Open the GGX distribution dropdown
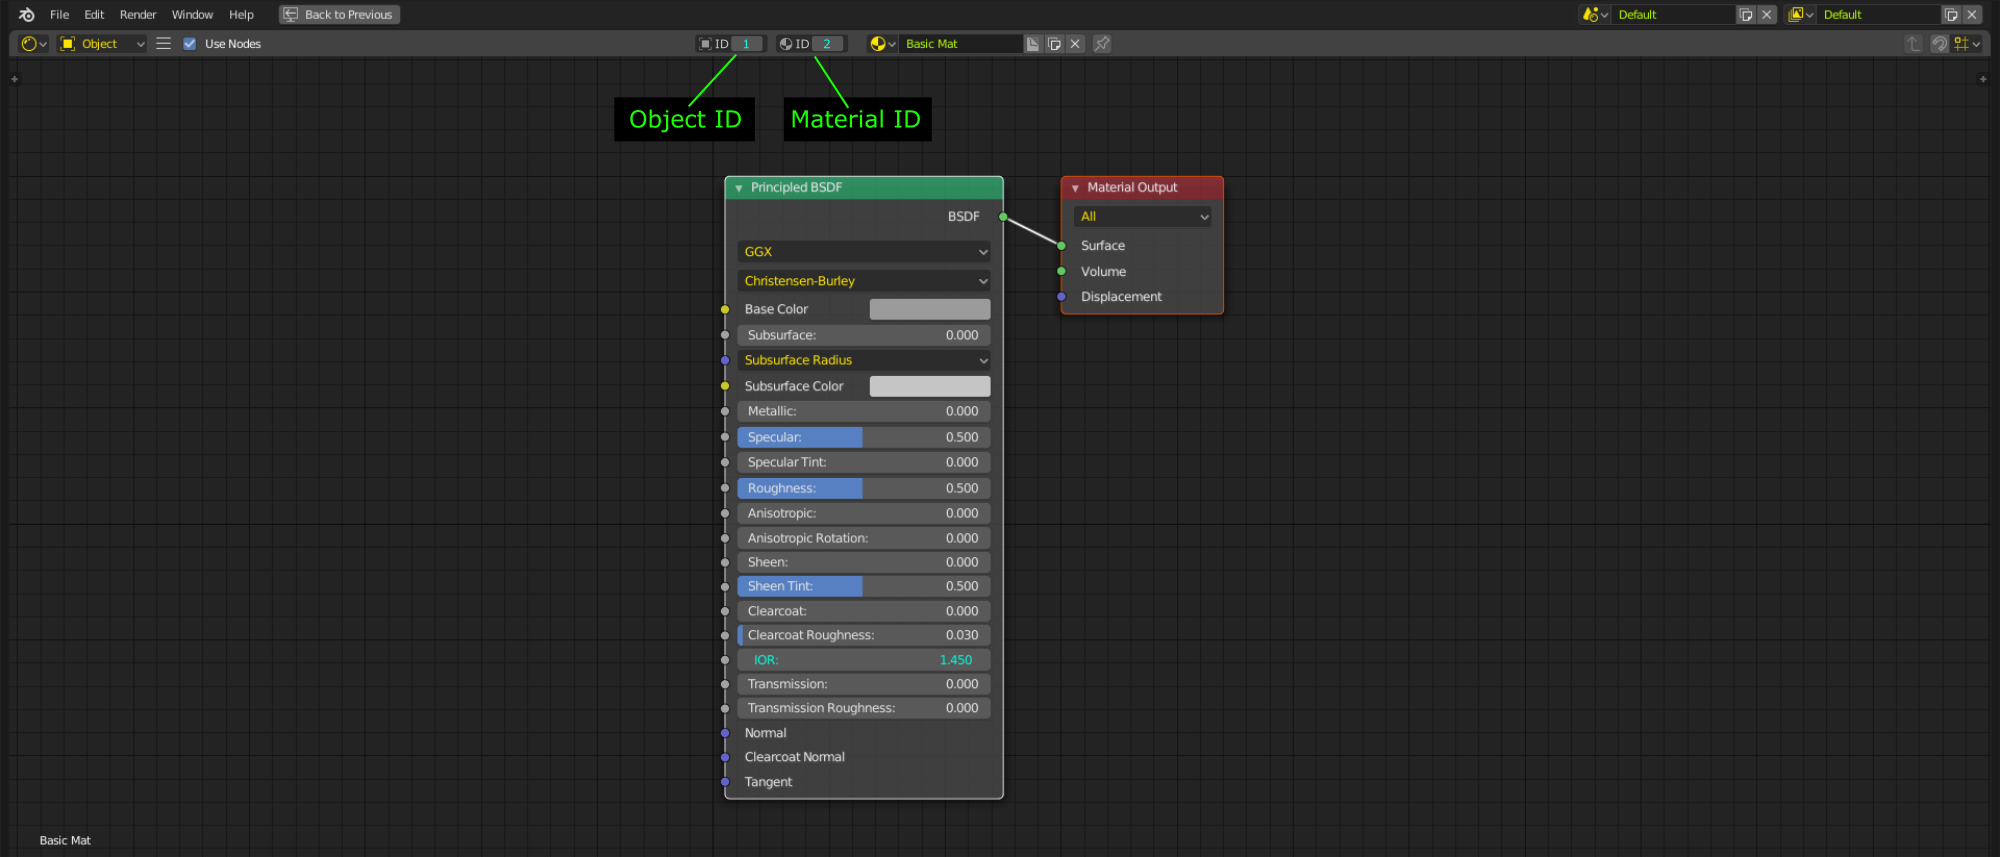This screenshot has width=2000, height=857. (x=864, y=252)
